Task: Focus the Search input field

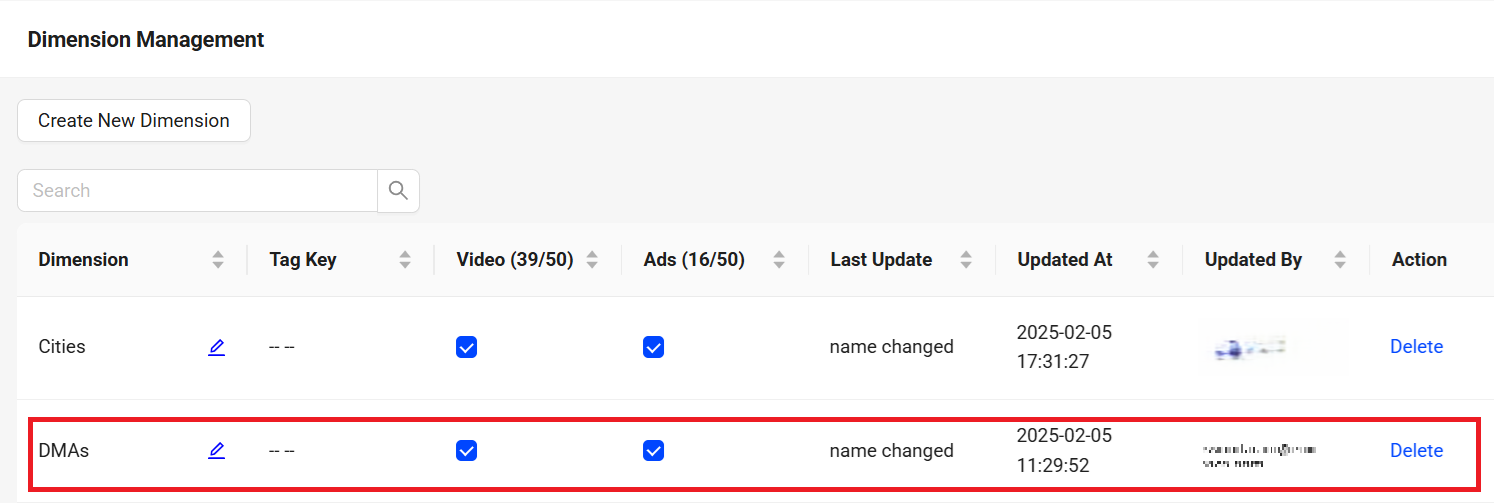Action: pyautogui.click(x=197, y=190)
